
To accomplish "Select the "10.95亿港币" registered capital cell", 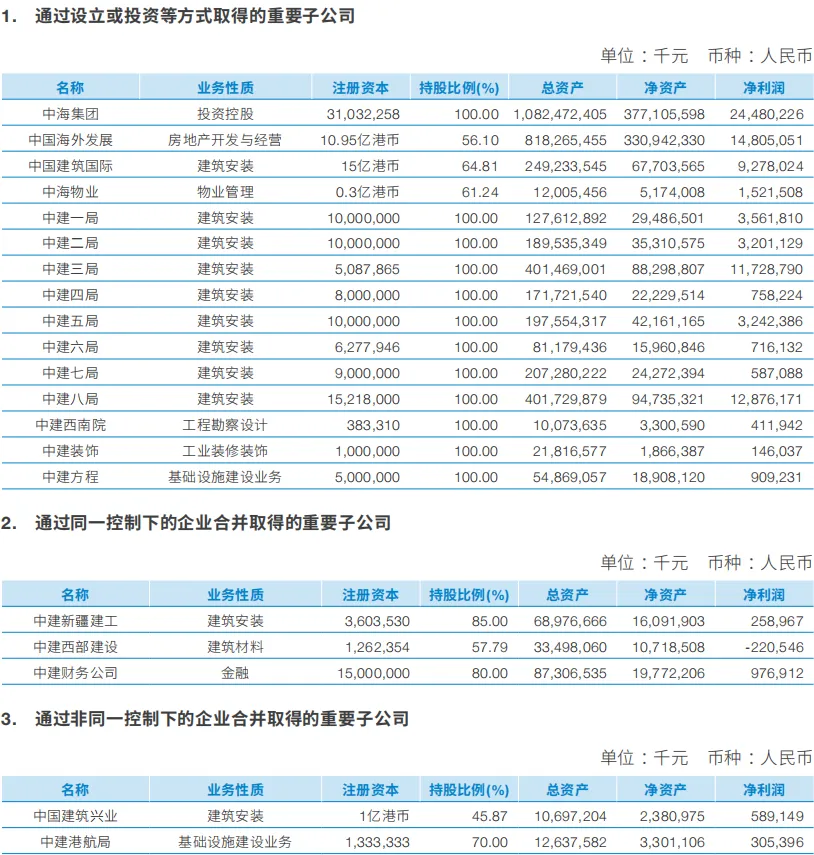I will point(360,140).
